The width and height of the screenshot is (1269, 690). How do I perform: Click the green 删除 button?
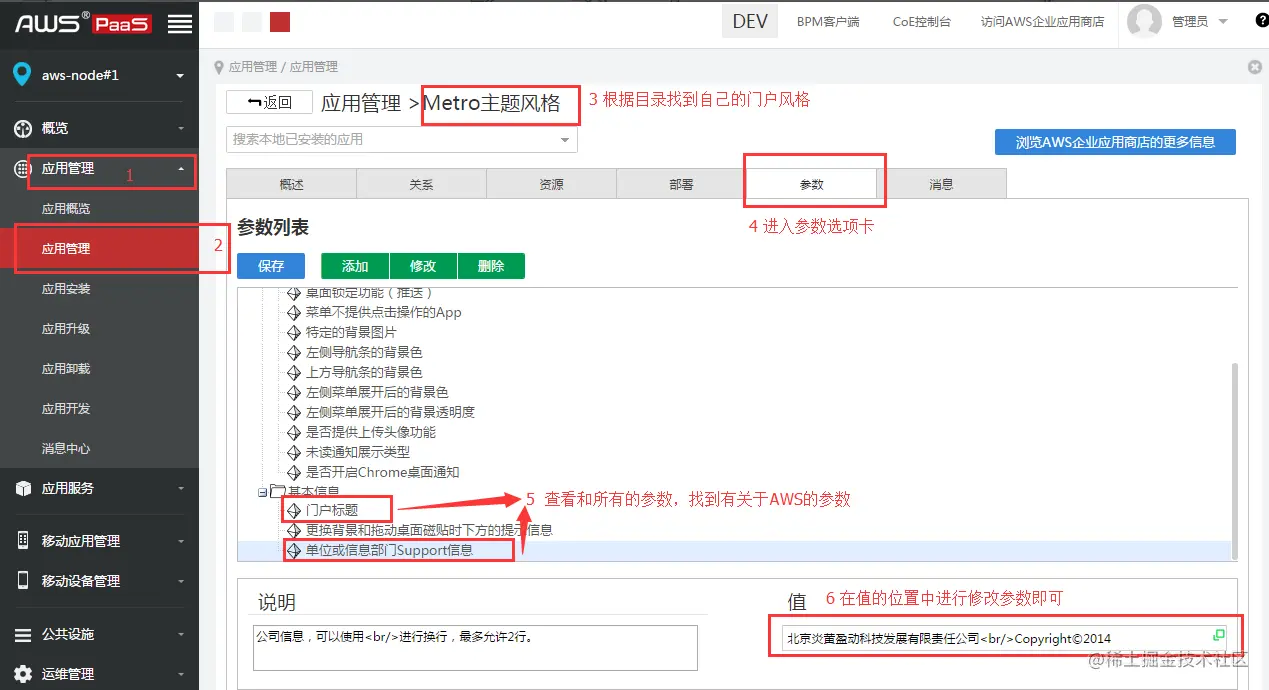pos(491,266)
